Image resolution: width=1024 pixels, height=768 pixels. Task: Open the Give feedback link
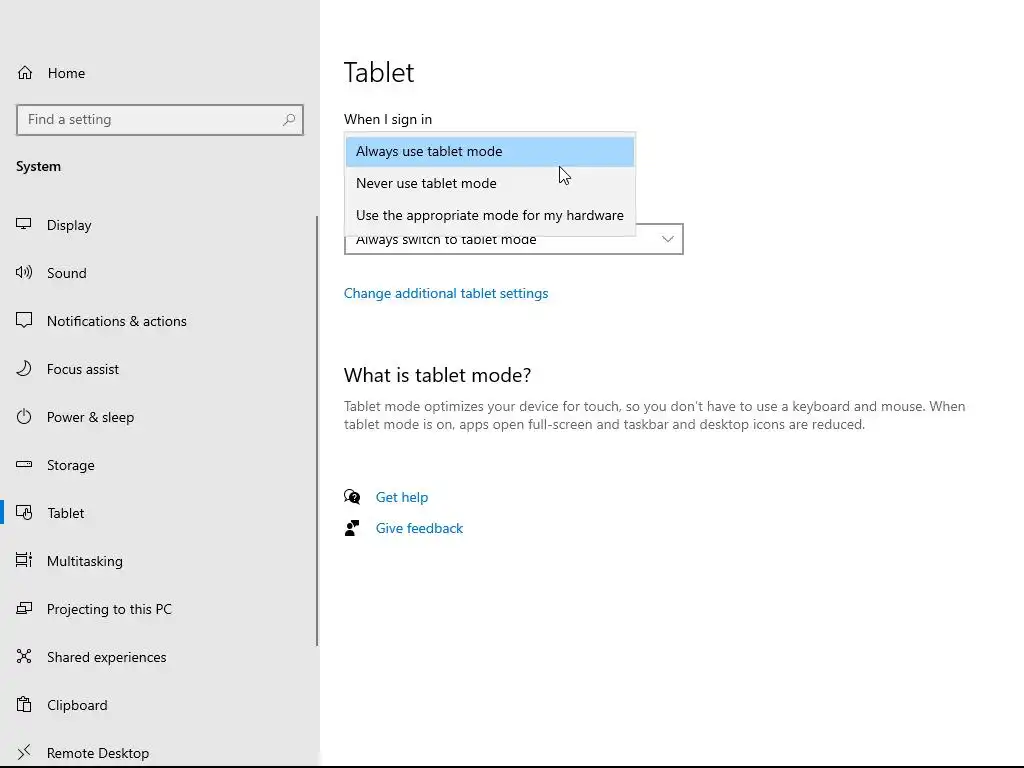pos(419,529)
